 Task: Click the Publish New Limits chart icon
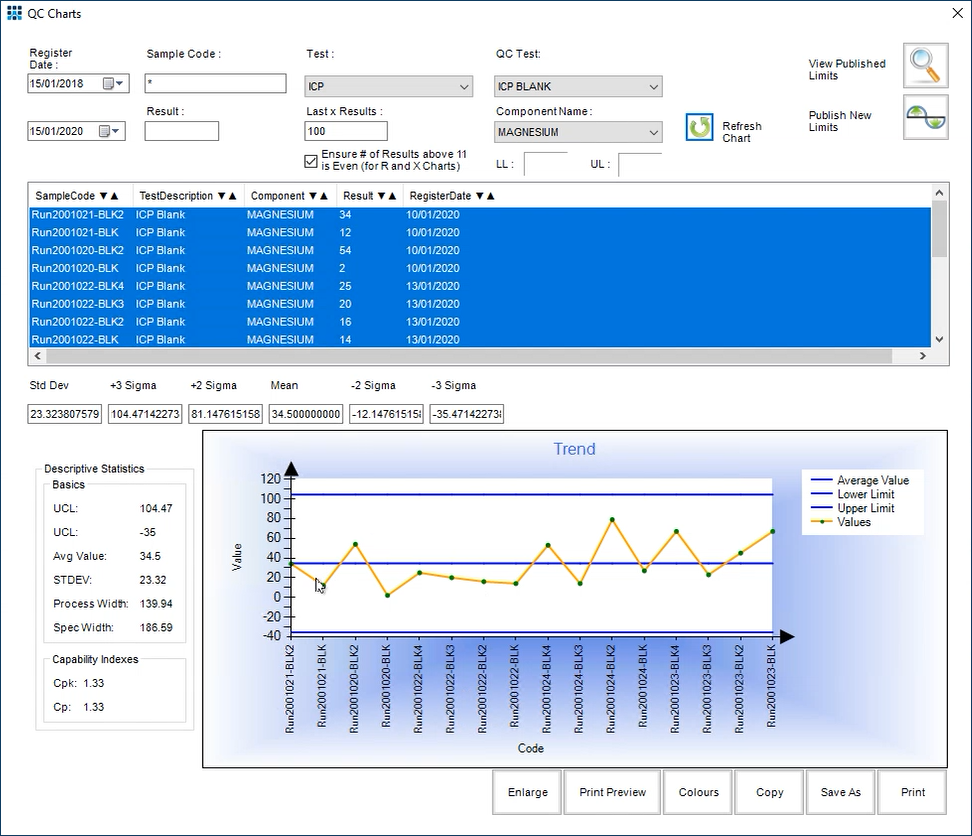coord(924,117)
